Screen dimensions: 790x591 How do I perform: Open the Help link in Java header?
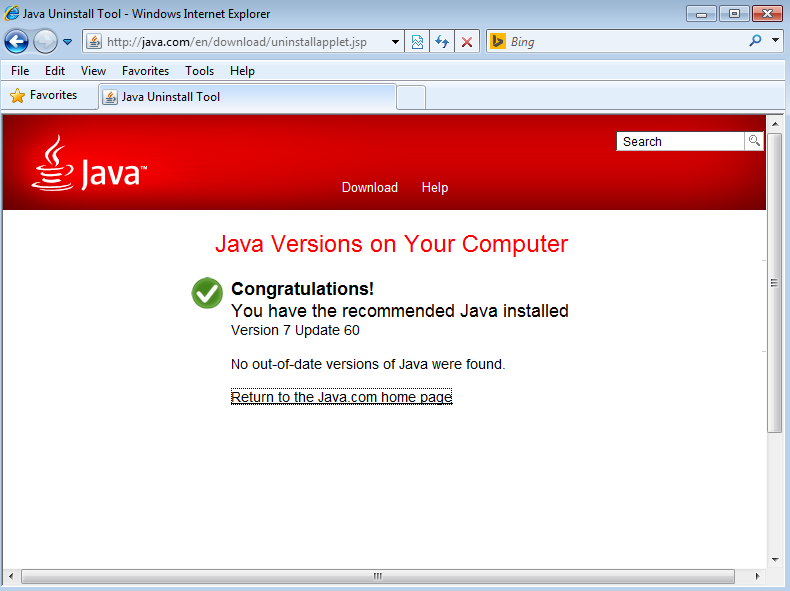click(x=435, y=187)
